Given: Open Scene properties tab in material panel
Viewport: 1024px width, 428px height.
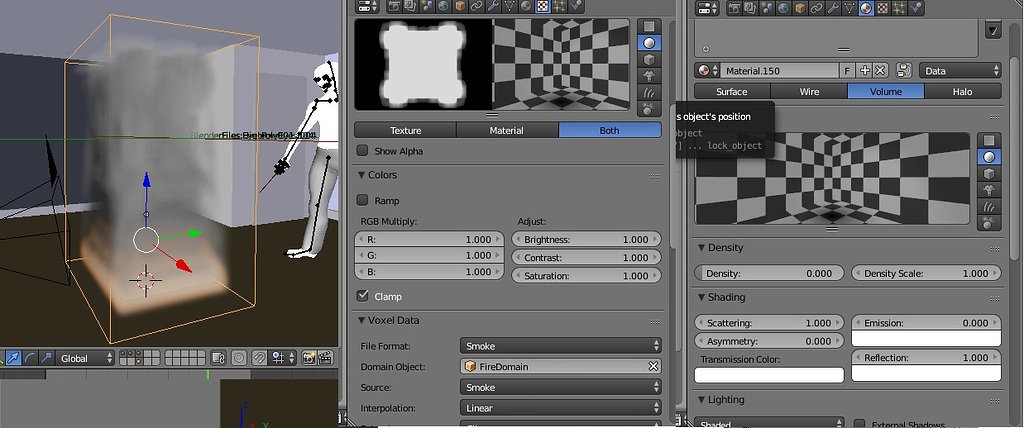Looking at the screenshot, I should point(767,8).
